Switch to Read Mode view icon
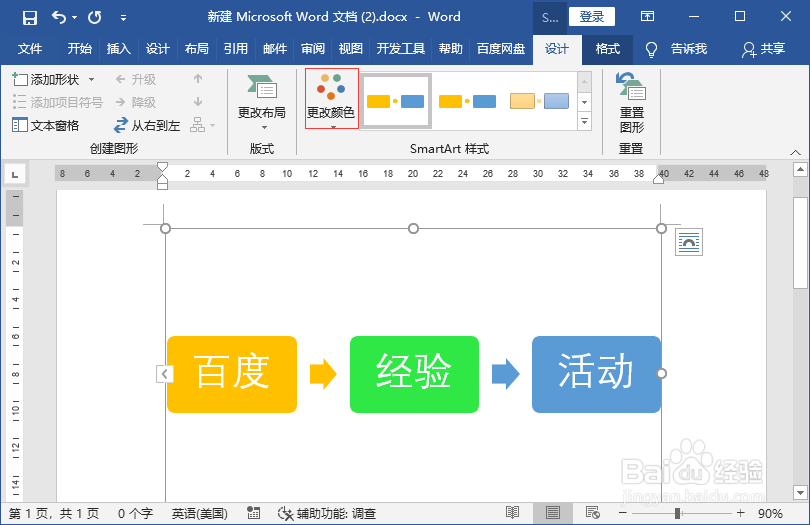 tap(512, 513)
